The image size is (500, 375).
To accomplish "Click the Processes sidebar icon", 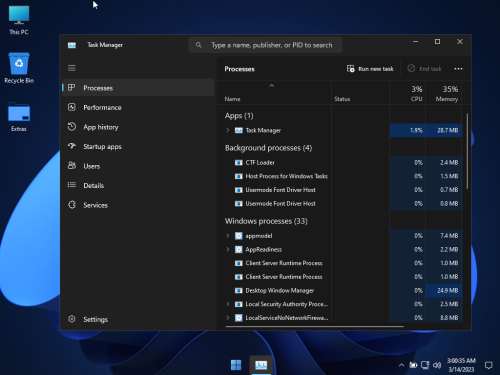I will coord(71,88).
